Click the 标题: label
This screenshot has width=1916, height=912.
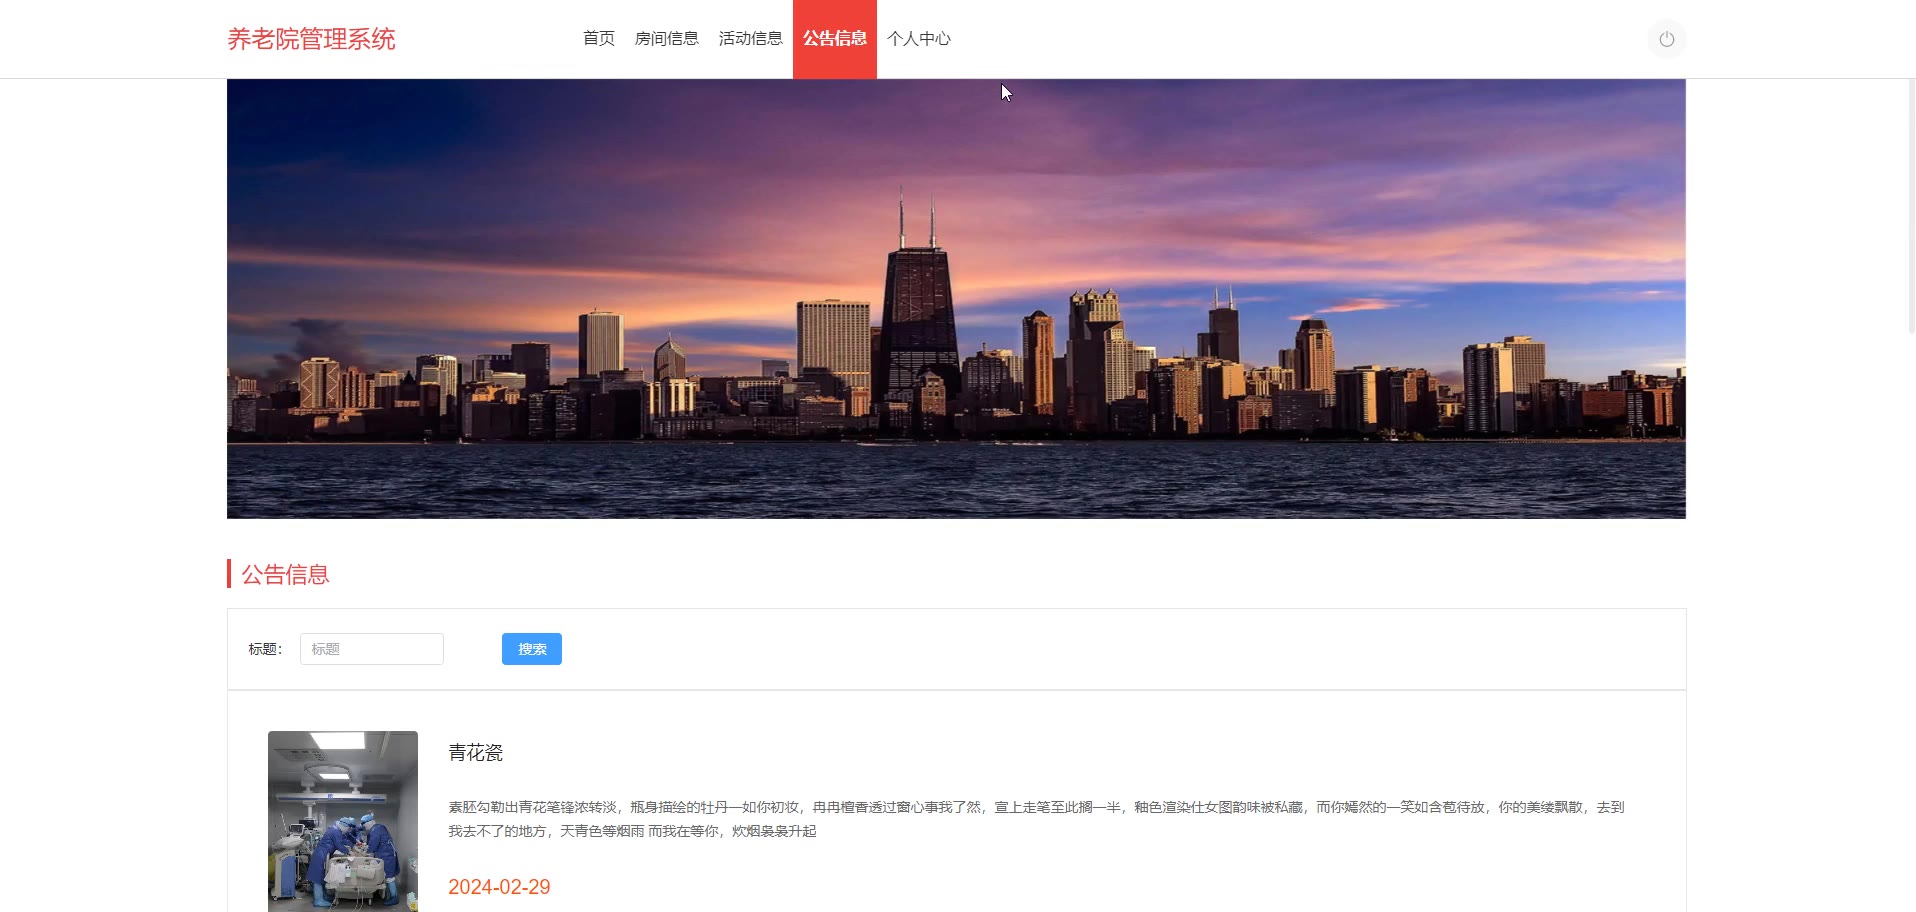(x=265, y=649)
